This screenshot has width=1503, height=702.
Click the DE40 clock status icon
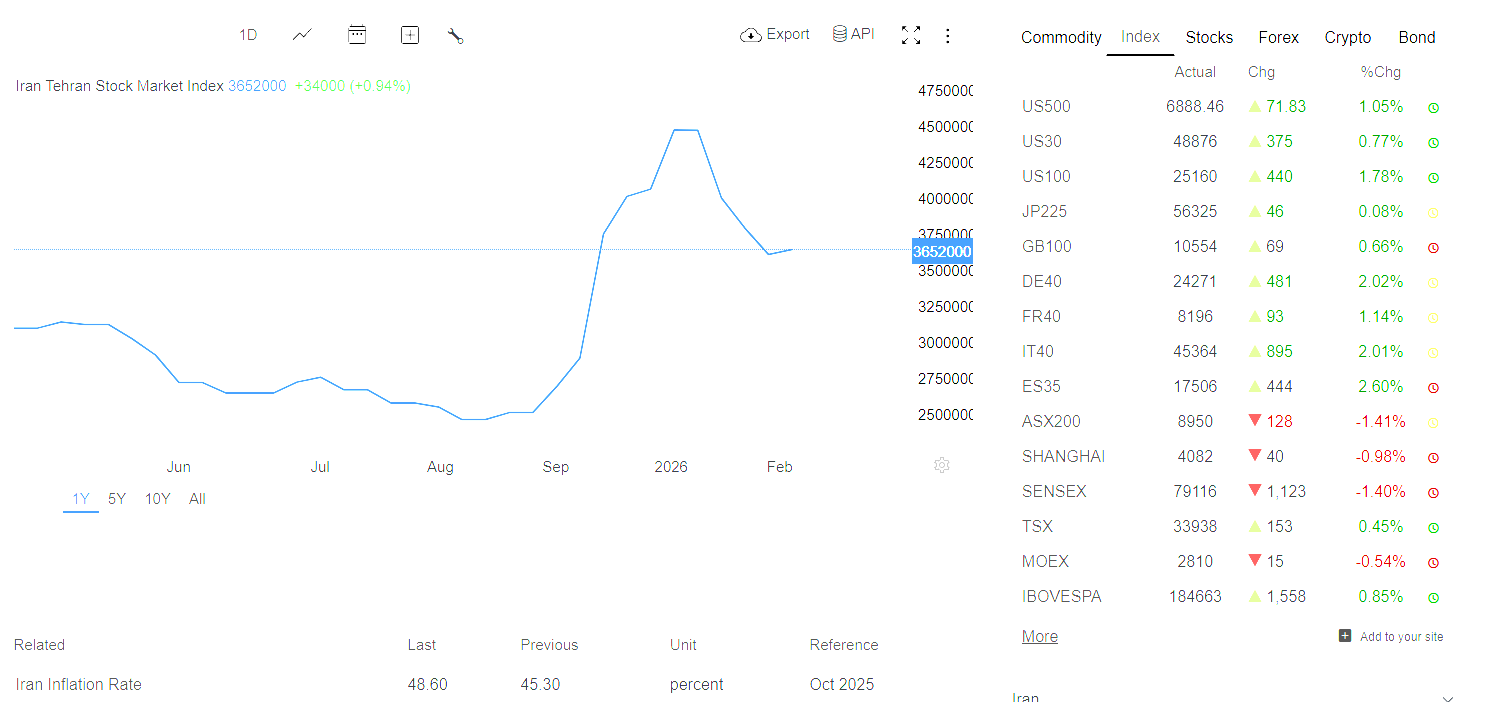[x=1433, y=282]
